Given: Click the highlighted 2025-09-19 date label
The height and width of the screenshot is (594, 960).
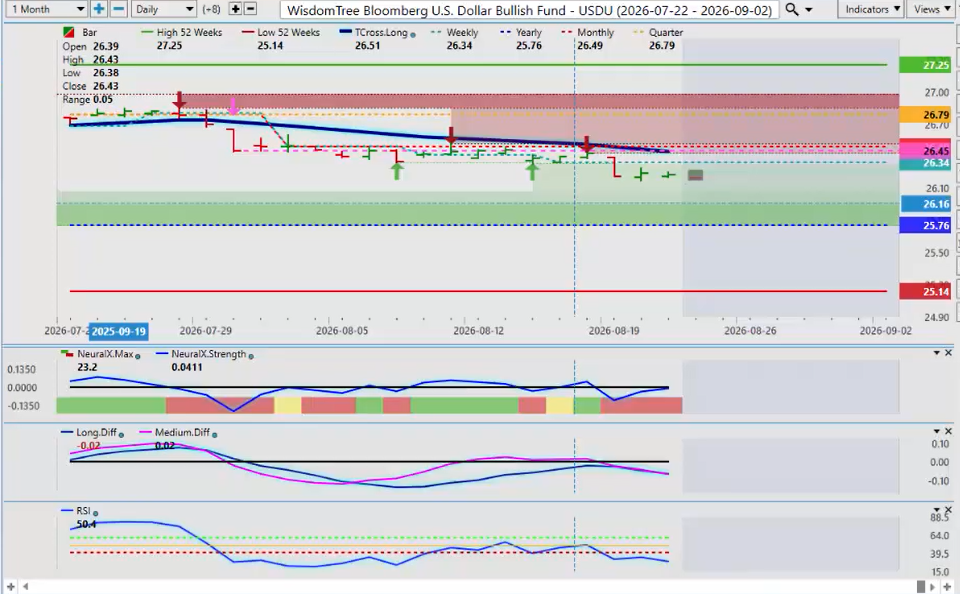Looking at the screenshot, I should [119, 331].
